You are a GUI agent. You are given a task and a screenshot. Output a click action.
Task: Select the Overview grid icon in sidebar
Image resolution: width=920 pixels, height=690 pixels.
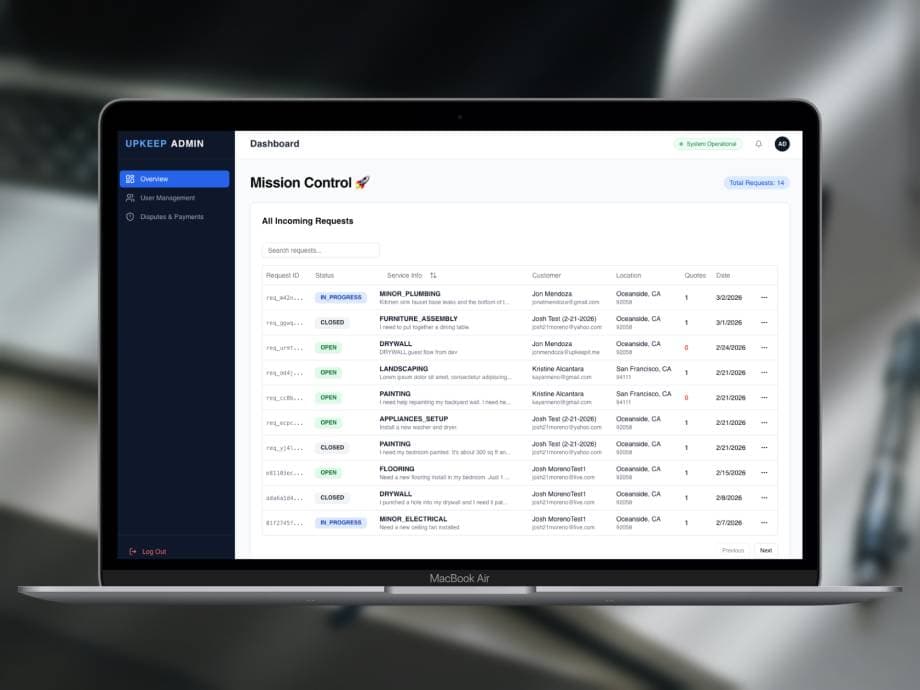click(x=128, y=178)
